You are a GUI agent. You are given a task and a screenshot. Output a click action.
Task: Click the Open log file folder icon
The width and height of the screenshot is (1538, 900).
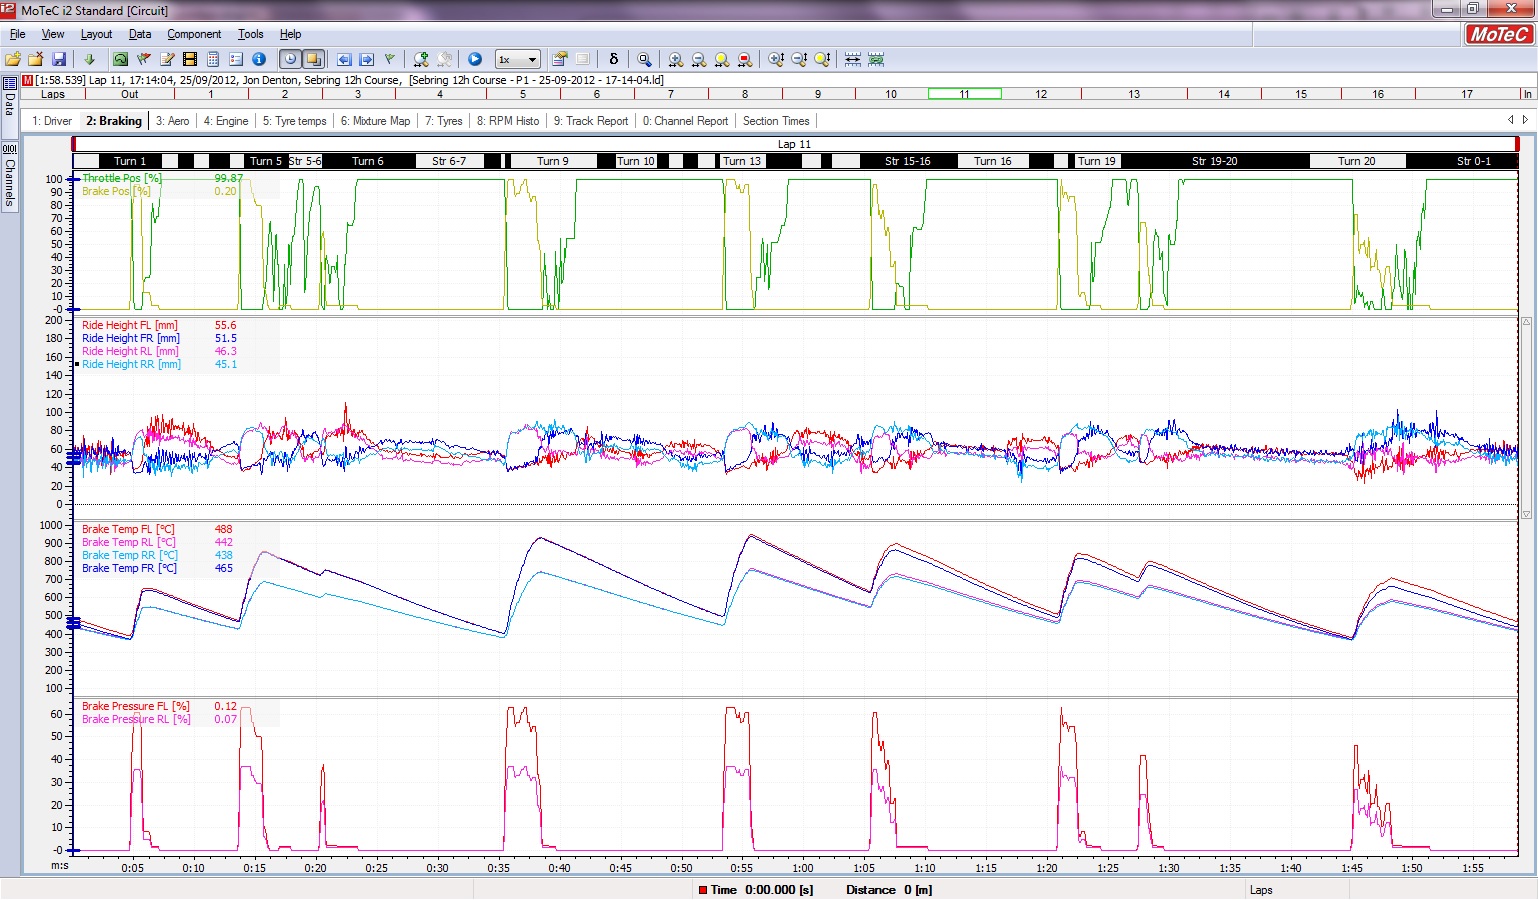click(x=13, y=60)
